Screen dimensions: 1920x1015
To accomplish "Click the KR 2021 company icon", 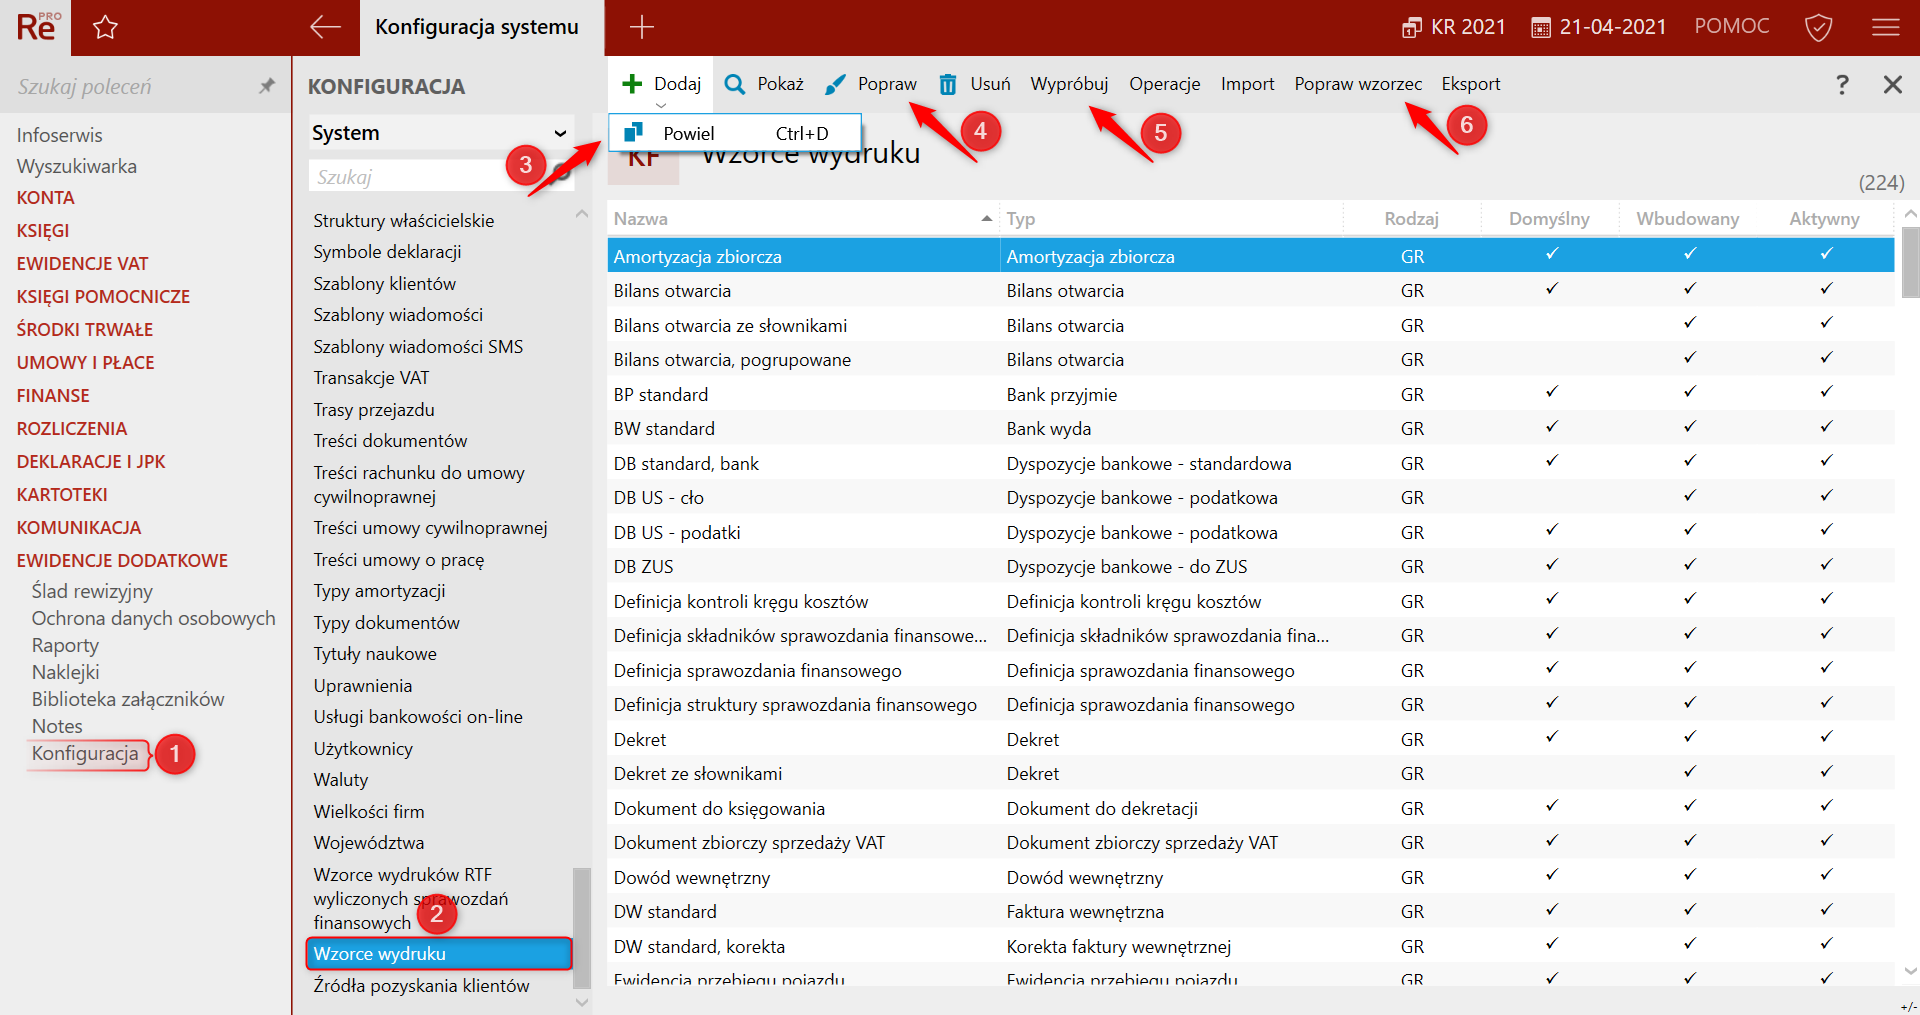I will click(x=1411, y=27).
